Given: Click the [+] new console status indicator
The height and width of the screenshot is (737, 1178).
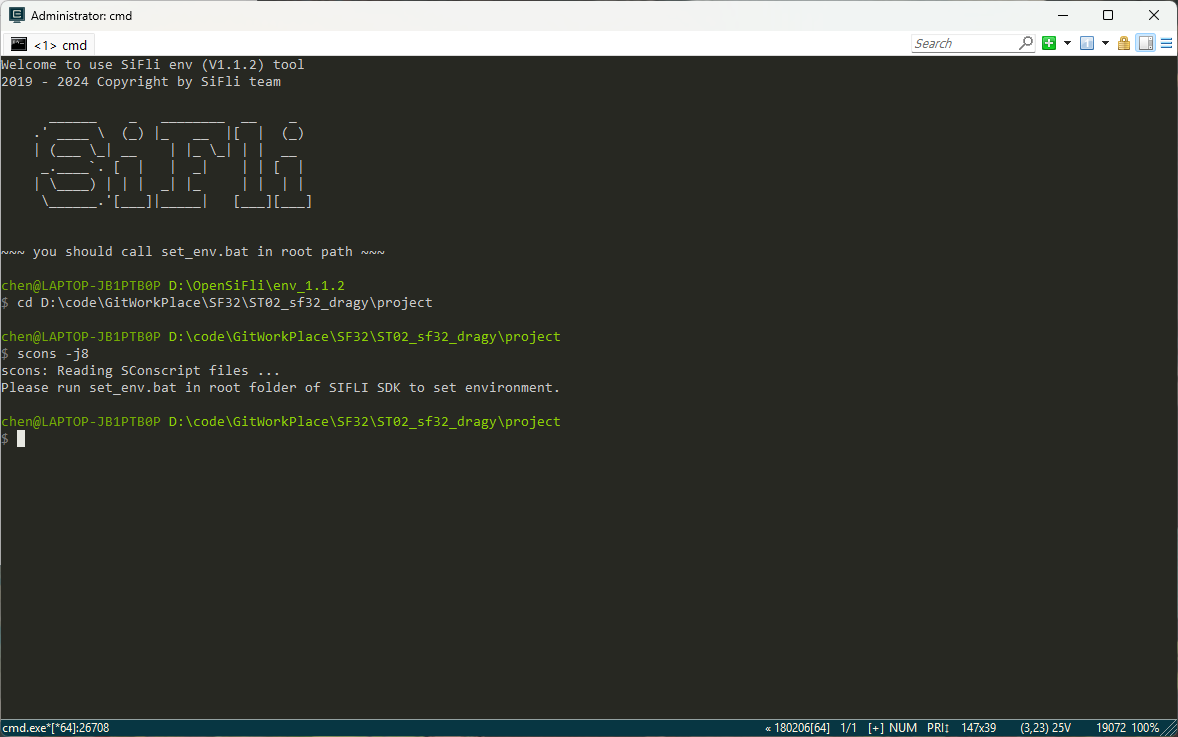Looking at the screenshot, I should pyautogui.click(x=875, y=728).
